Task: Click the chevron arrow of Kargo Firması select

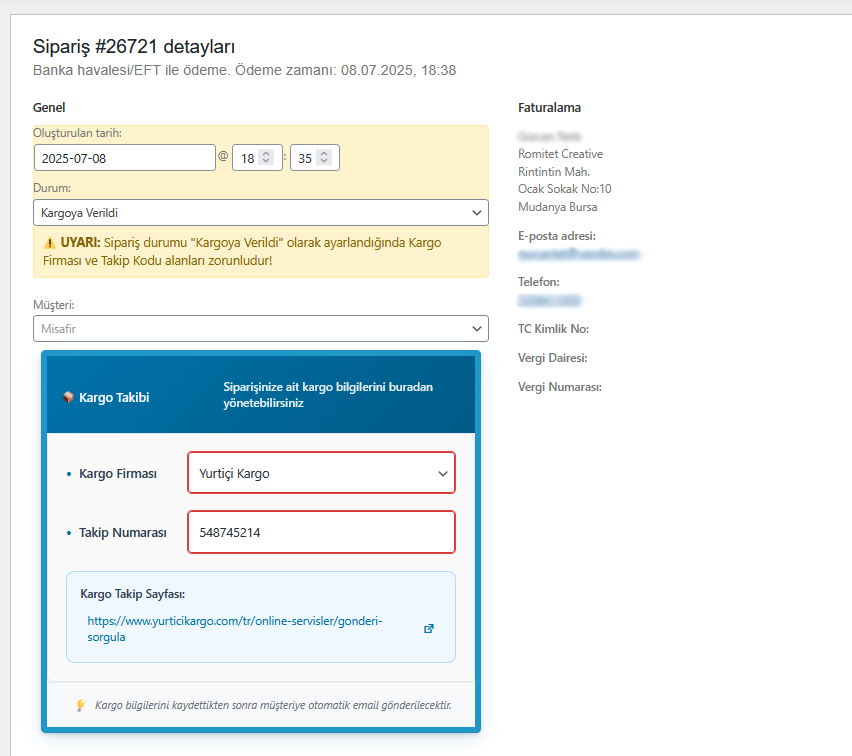Action: pos(442,474)
